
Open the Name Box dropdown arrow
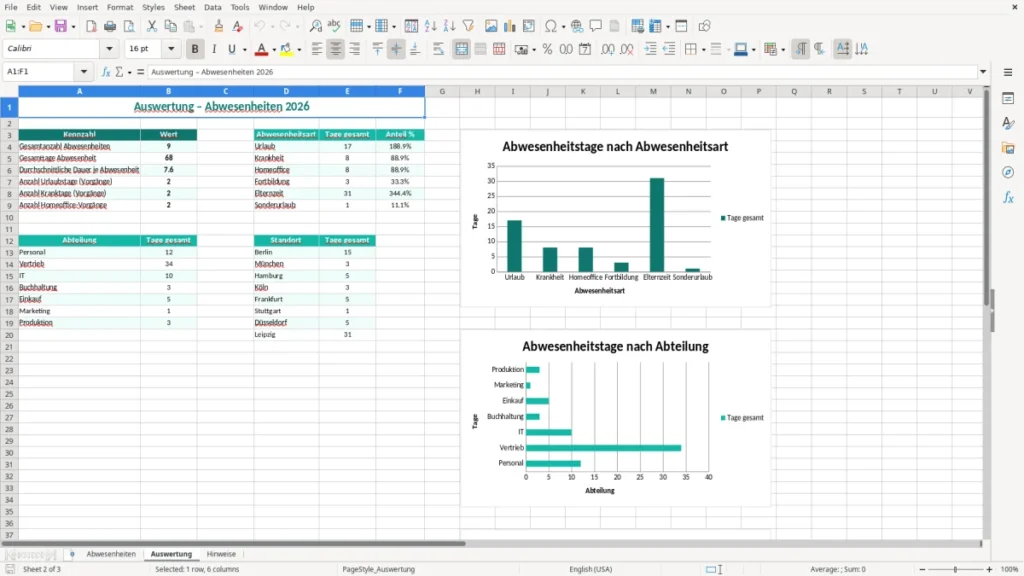pos(84,72)
